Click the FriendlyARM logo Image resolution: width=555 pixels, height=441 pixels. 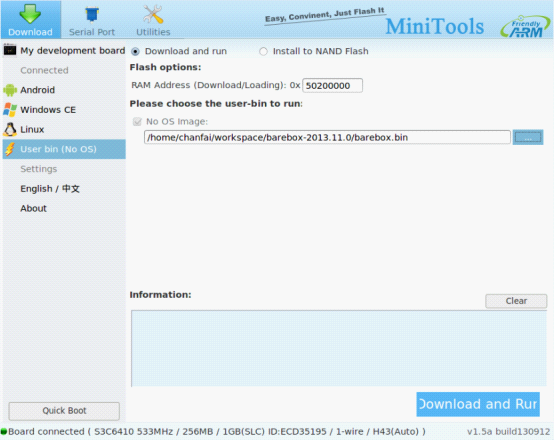coord(526,27)
